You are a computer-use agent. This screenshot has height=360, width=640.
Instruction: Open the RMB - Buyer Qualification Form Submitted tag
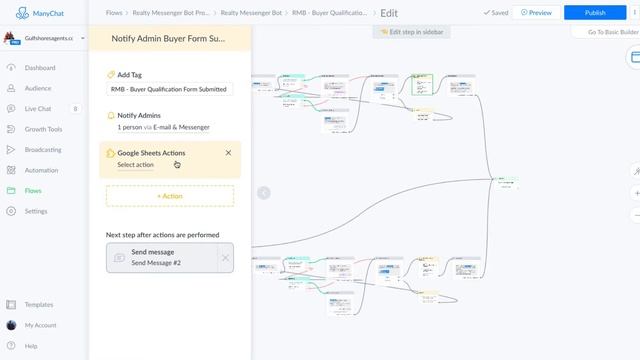(x=169, y=89)
